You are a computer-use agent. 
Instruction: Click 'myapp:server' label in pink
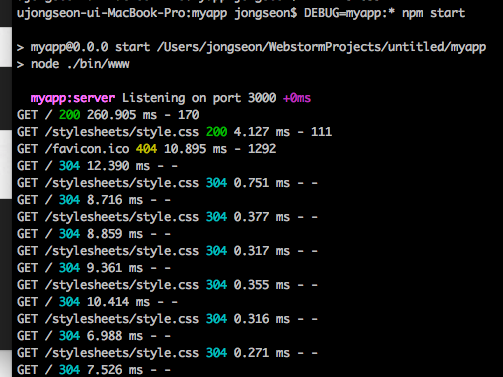tap(73, 98)
